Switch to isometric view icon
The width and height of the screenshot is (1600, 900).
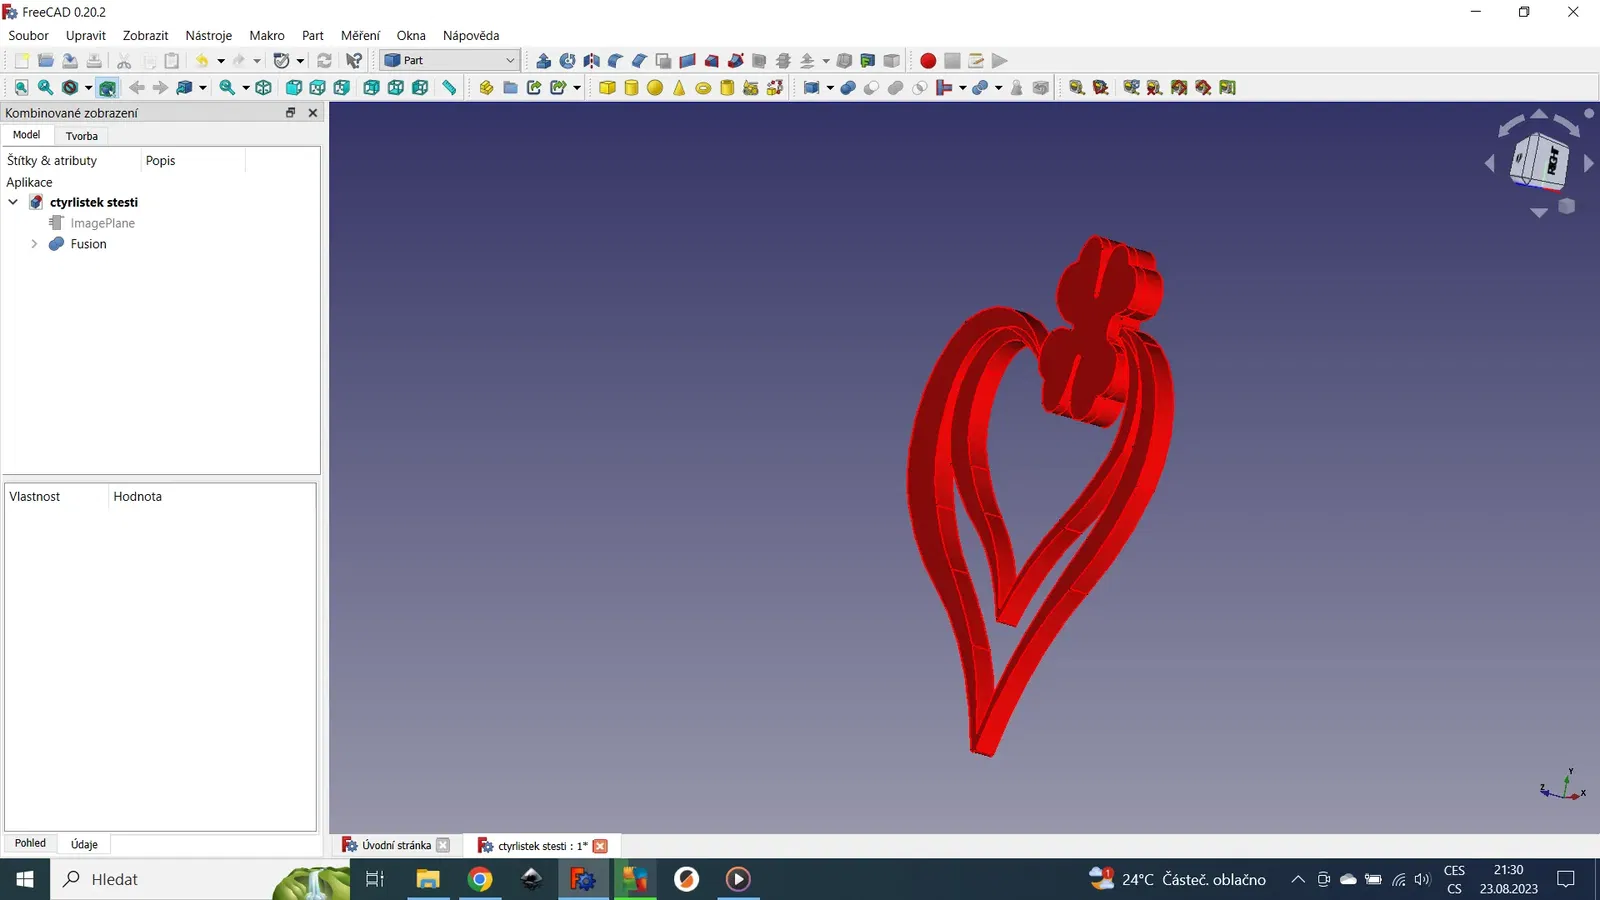coord(263,88)
